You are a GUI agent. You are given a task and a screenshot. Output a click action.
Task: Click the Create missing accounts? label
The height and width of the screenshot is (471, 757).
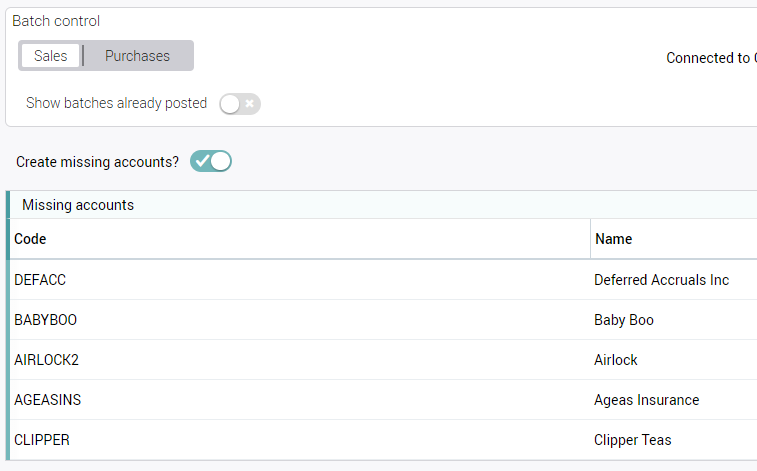tap(97, 161)
